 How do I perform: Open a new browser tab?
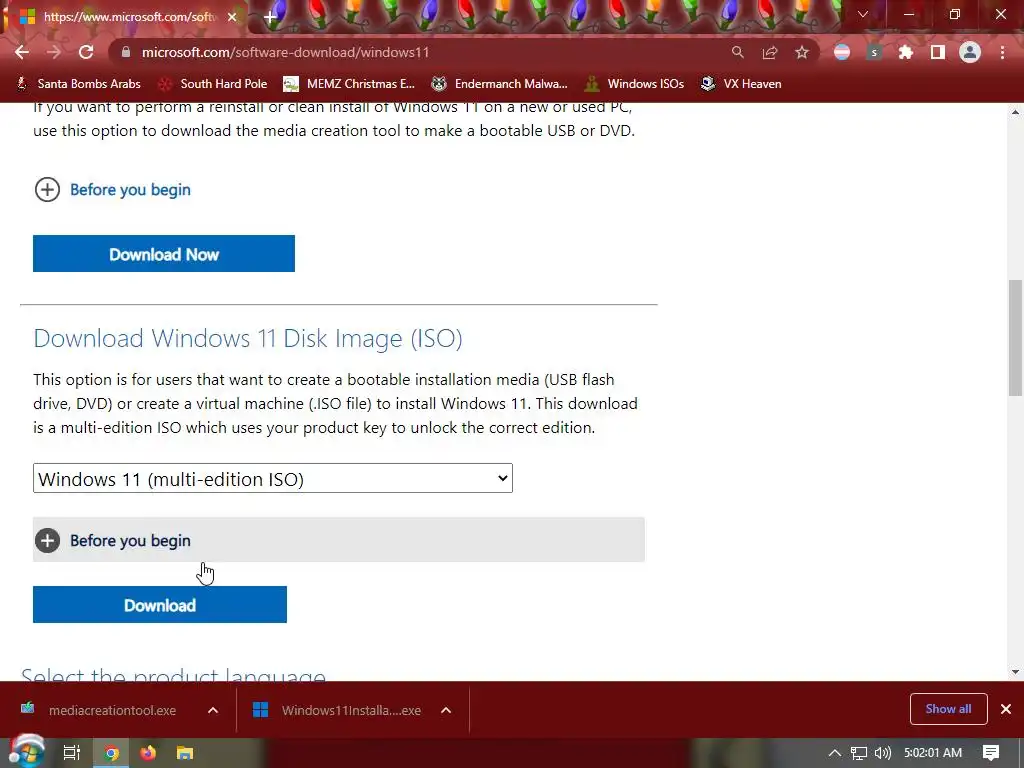[270, 17]
